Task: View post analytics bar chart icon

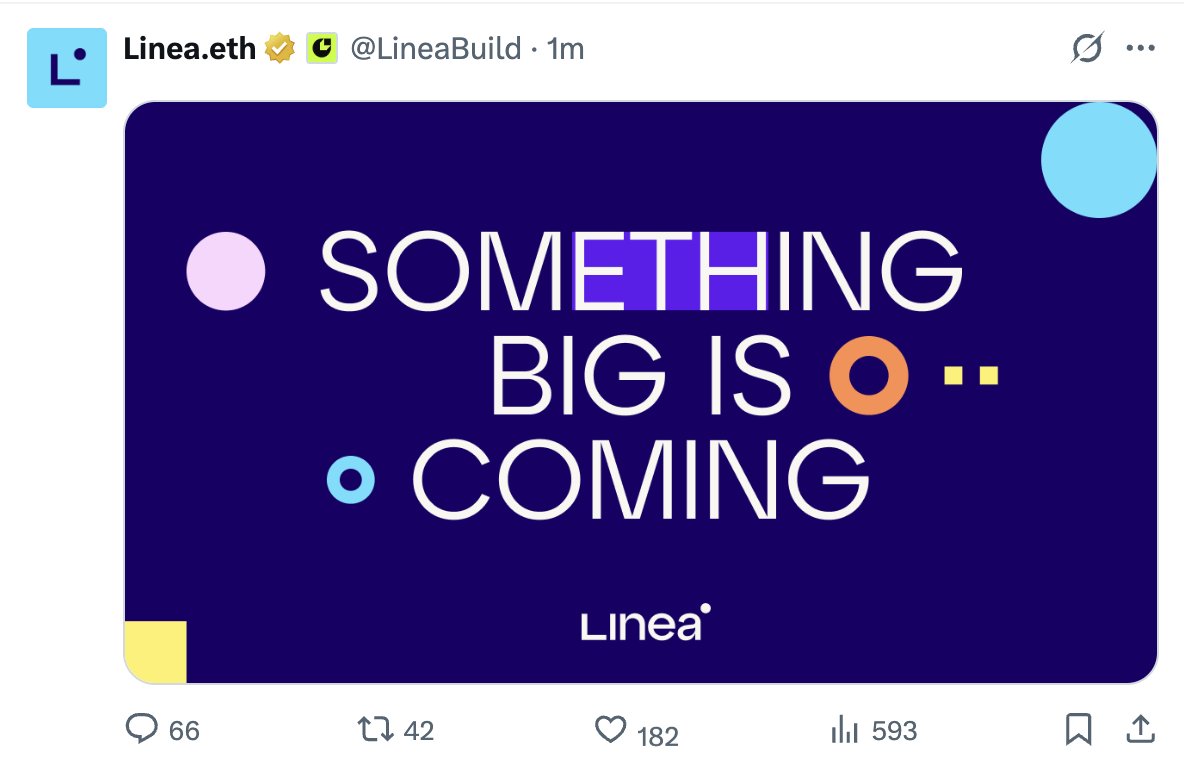Action: (844, 730)
